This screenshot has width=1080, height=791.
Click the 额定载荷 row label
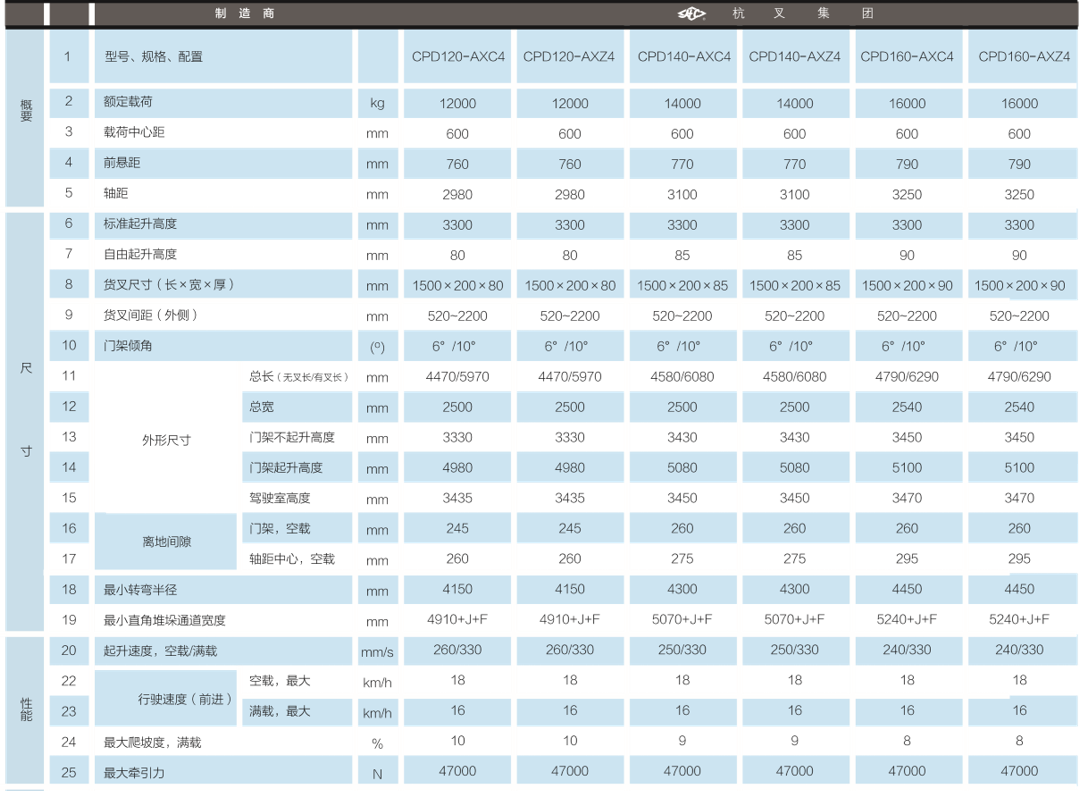(x=128, y=102)
